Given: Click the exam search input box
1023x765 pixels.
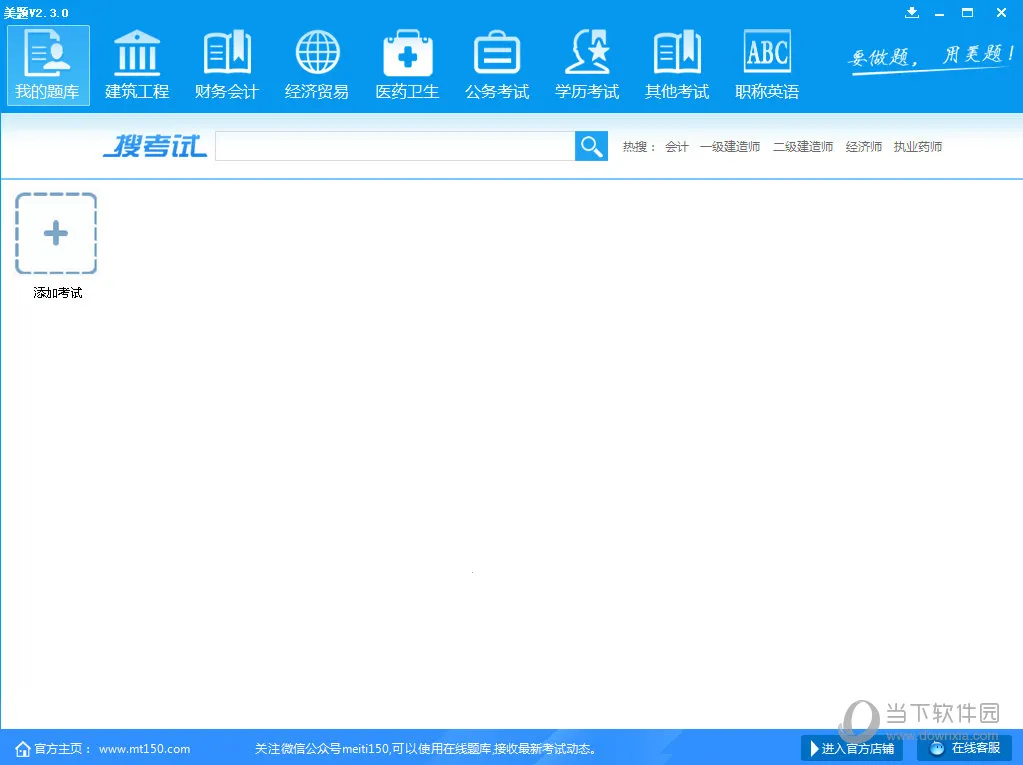Looking at the screenshot, I should pyautogui.click(x=395, y=146).
